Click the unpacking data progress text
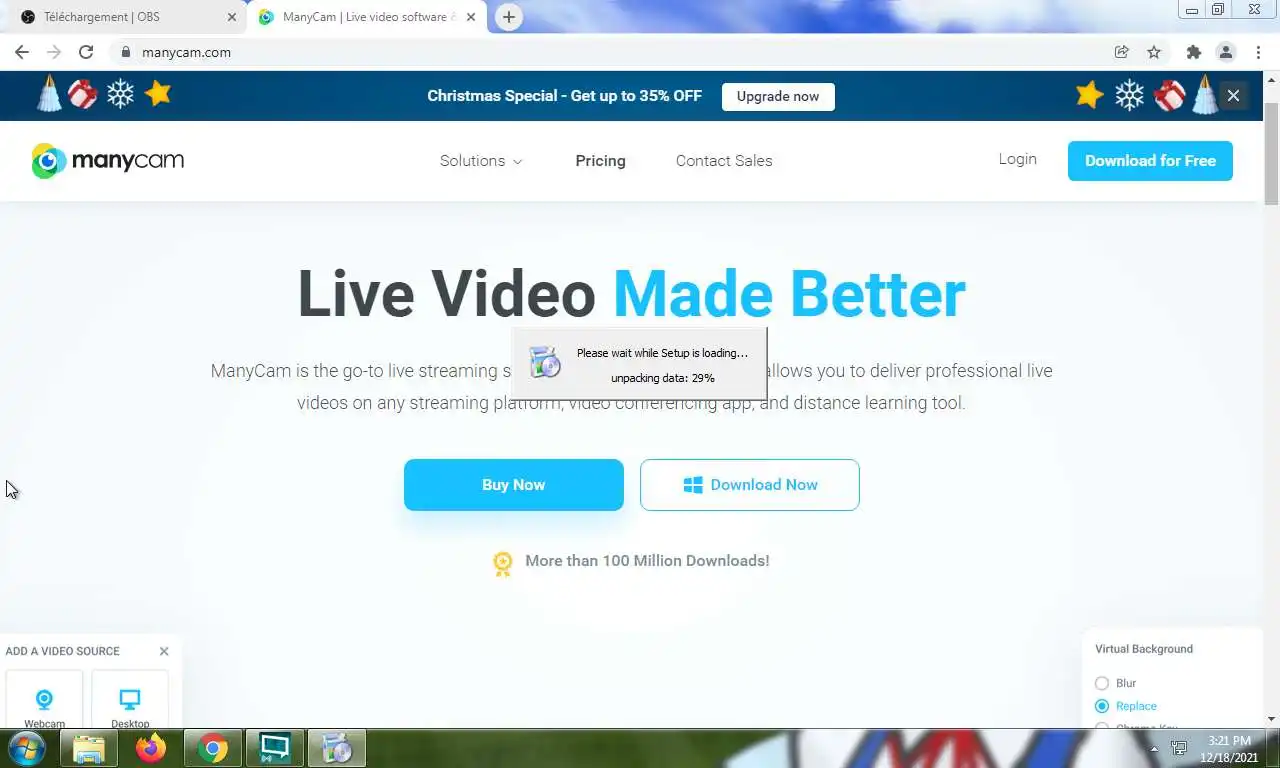This screenshot has height=768, width=1280. (663, 378)
